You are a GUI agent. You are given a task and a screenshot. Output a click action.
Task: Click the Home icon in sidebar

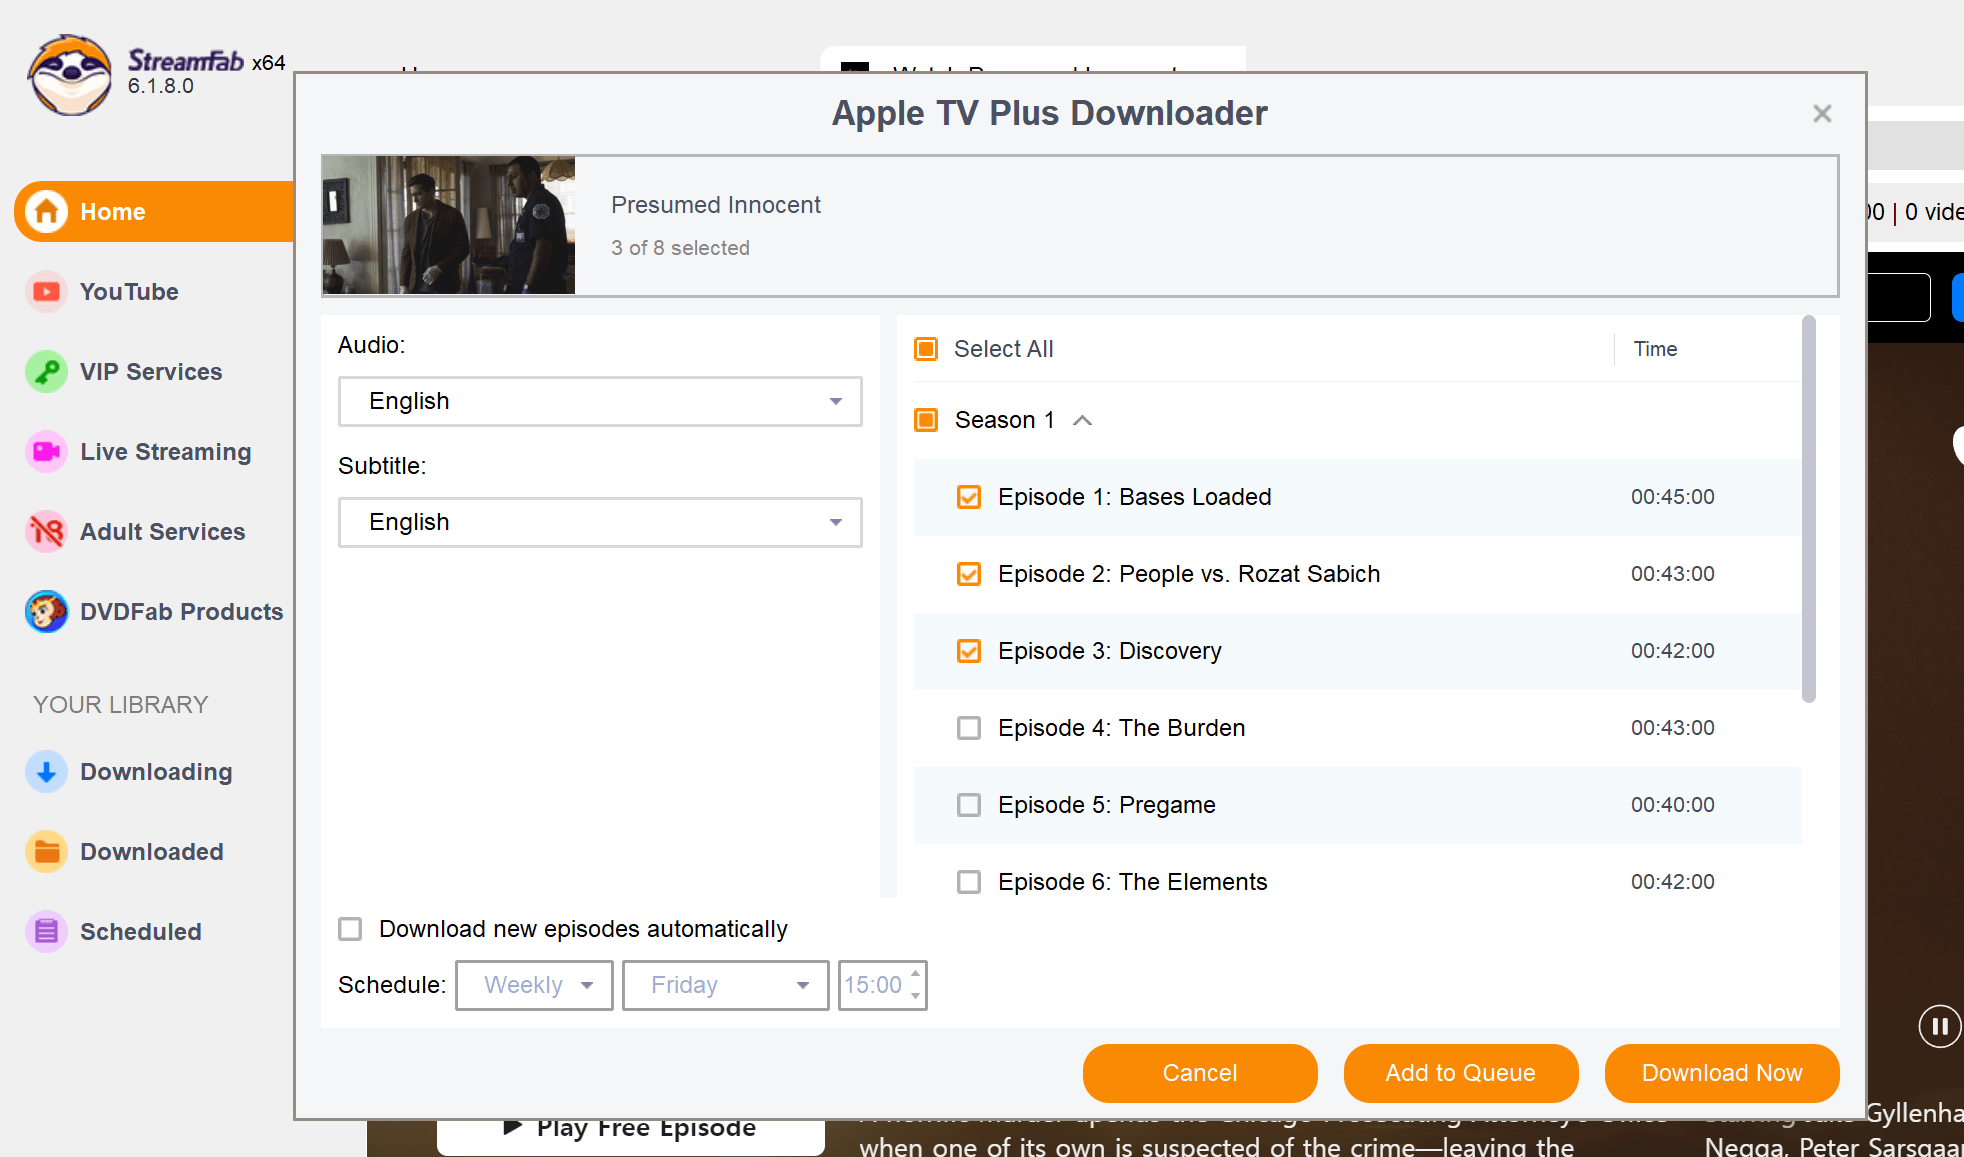[46, 212]
